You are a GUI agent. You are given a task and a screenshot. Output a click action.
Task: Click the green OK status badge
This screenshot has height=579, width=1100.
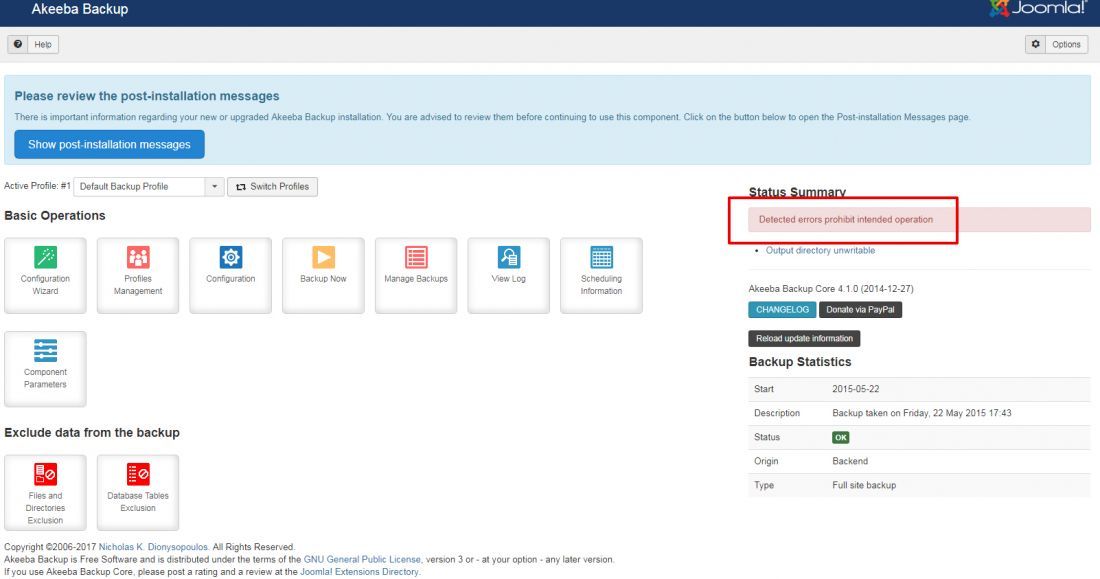(840, 437)
